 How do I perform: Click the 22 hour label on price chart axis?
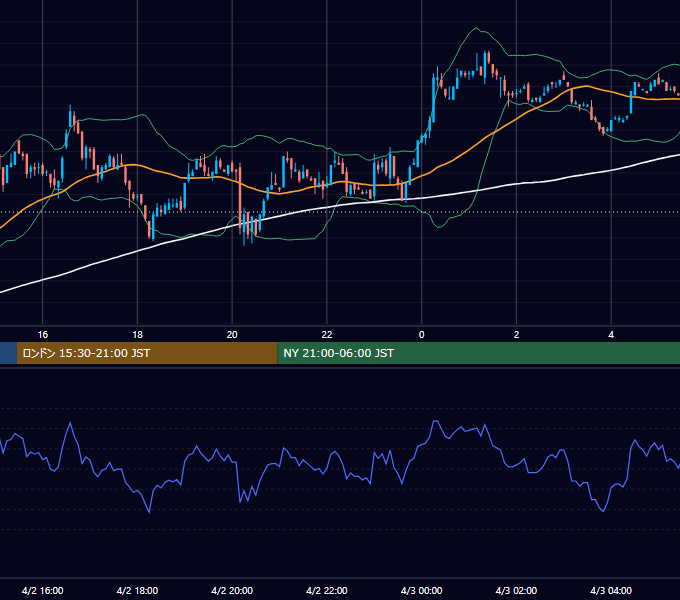(327, 335)
